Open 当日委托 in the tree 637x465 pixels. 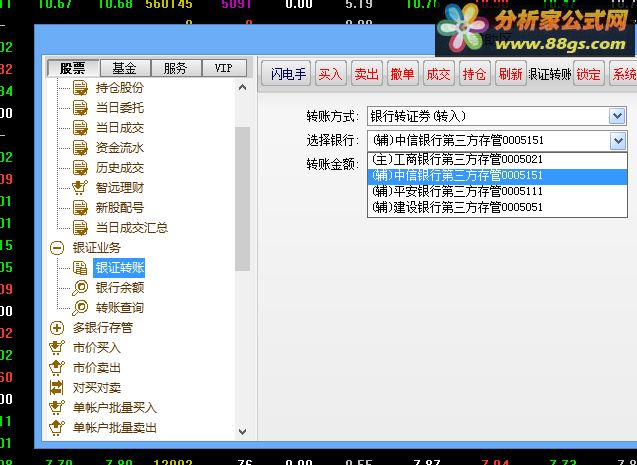[x=120, y=108]
